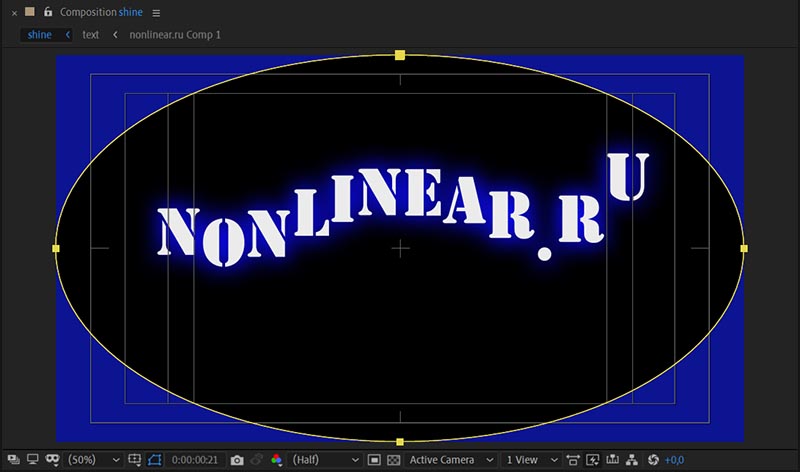This screenshot has height=472, width=800.
Task: Open grid and guide options icon
Action: [x=135, y=460]
